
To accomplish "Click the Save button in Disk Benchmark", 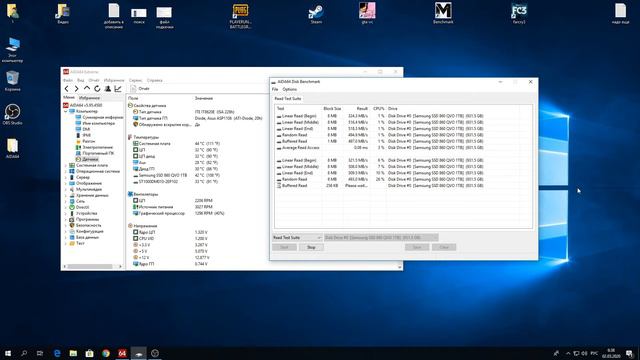I will 417,247.
